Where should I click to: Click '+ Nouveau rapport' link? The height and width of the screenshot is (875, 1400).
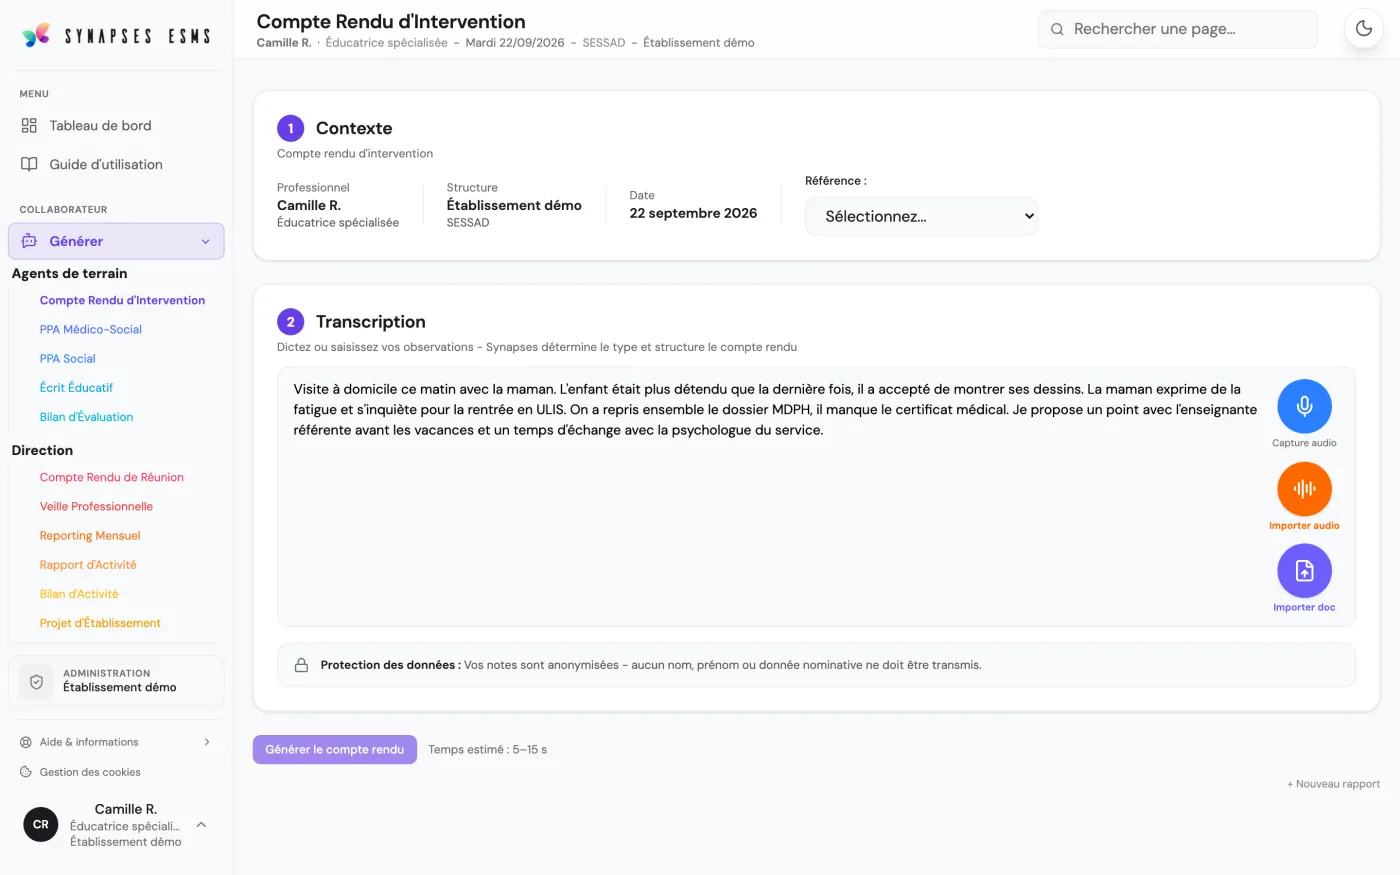click(1333, 784)
